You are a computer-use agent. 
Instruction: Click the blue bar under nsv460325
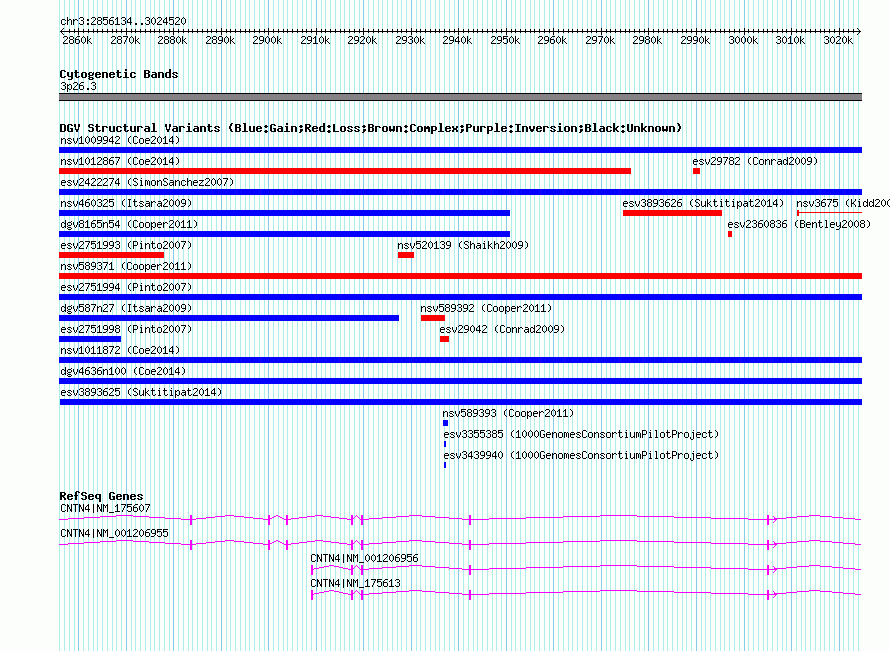(x=284, y=213)
